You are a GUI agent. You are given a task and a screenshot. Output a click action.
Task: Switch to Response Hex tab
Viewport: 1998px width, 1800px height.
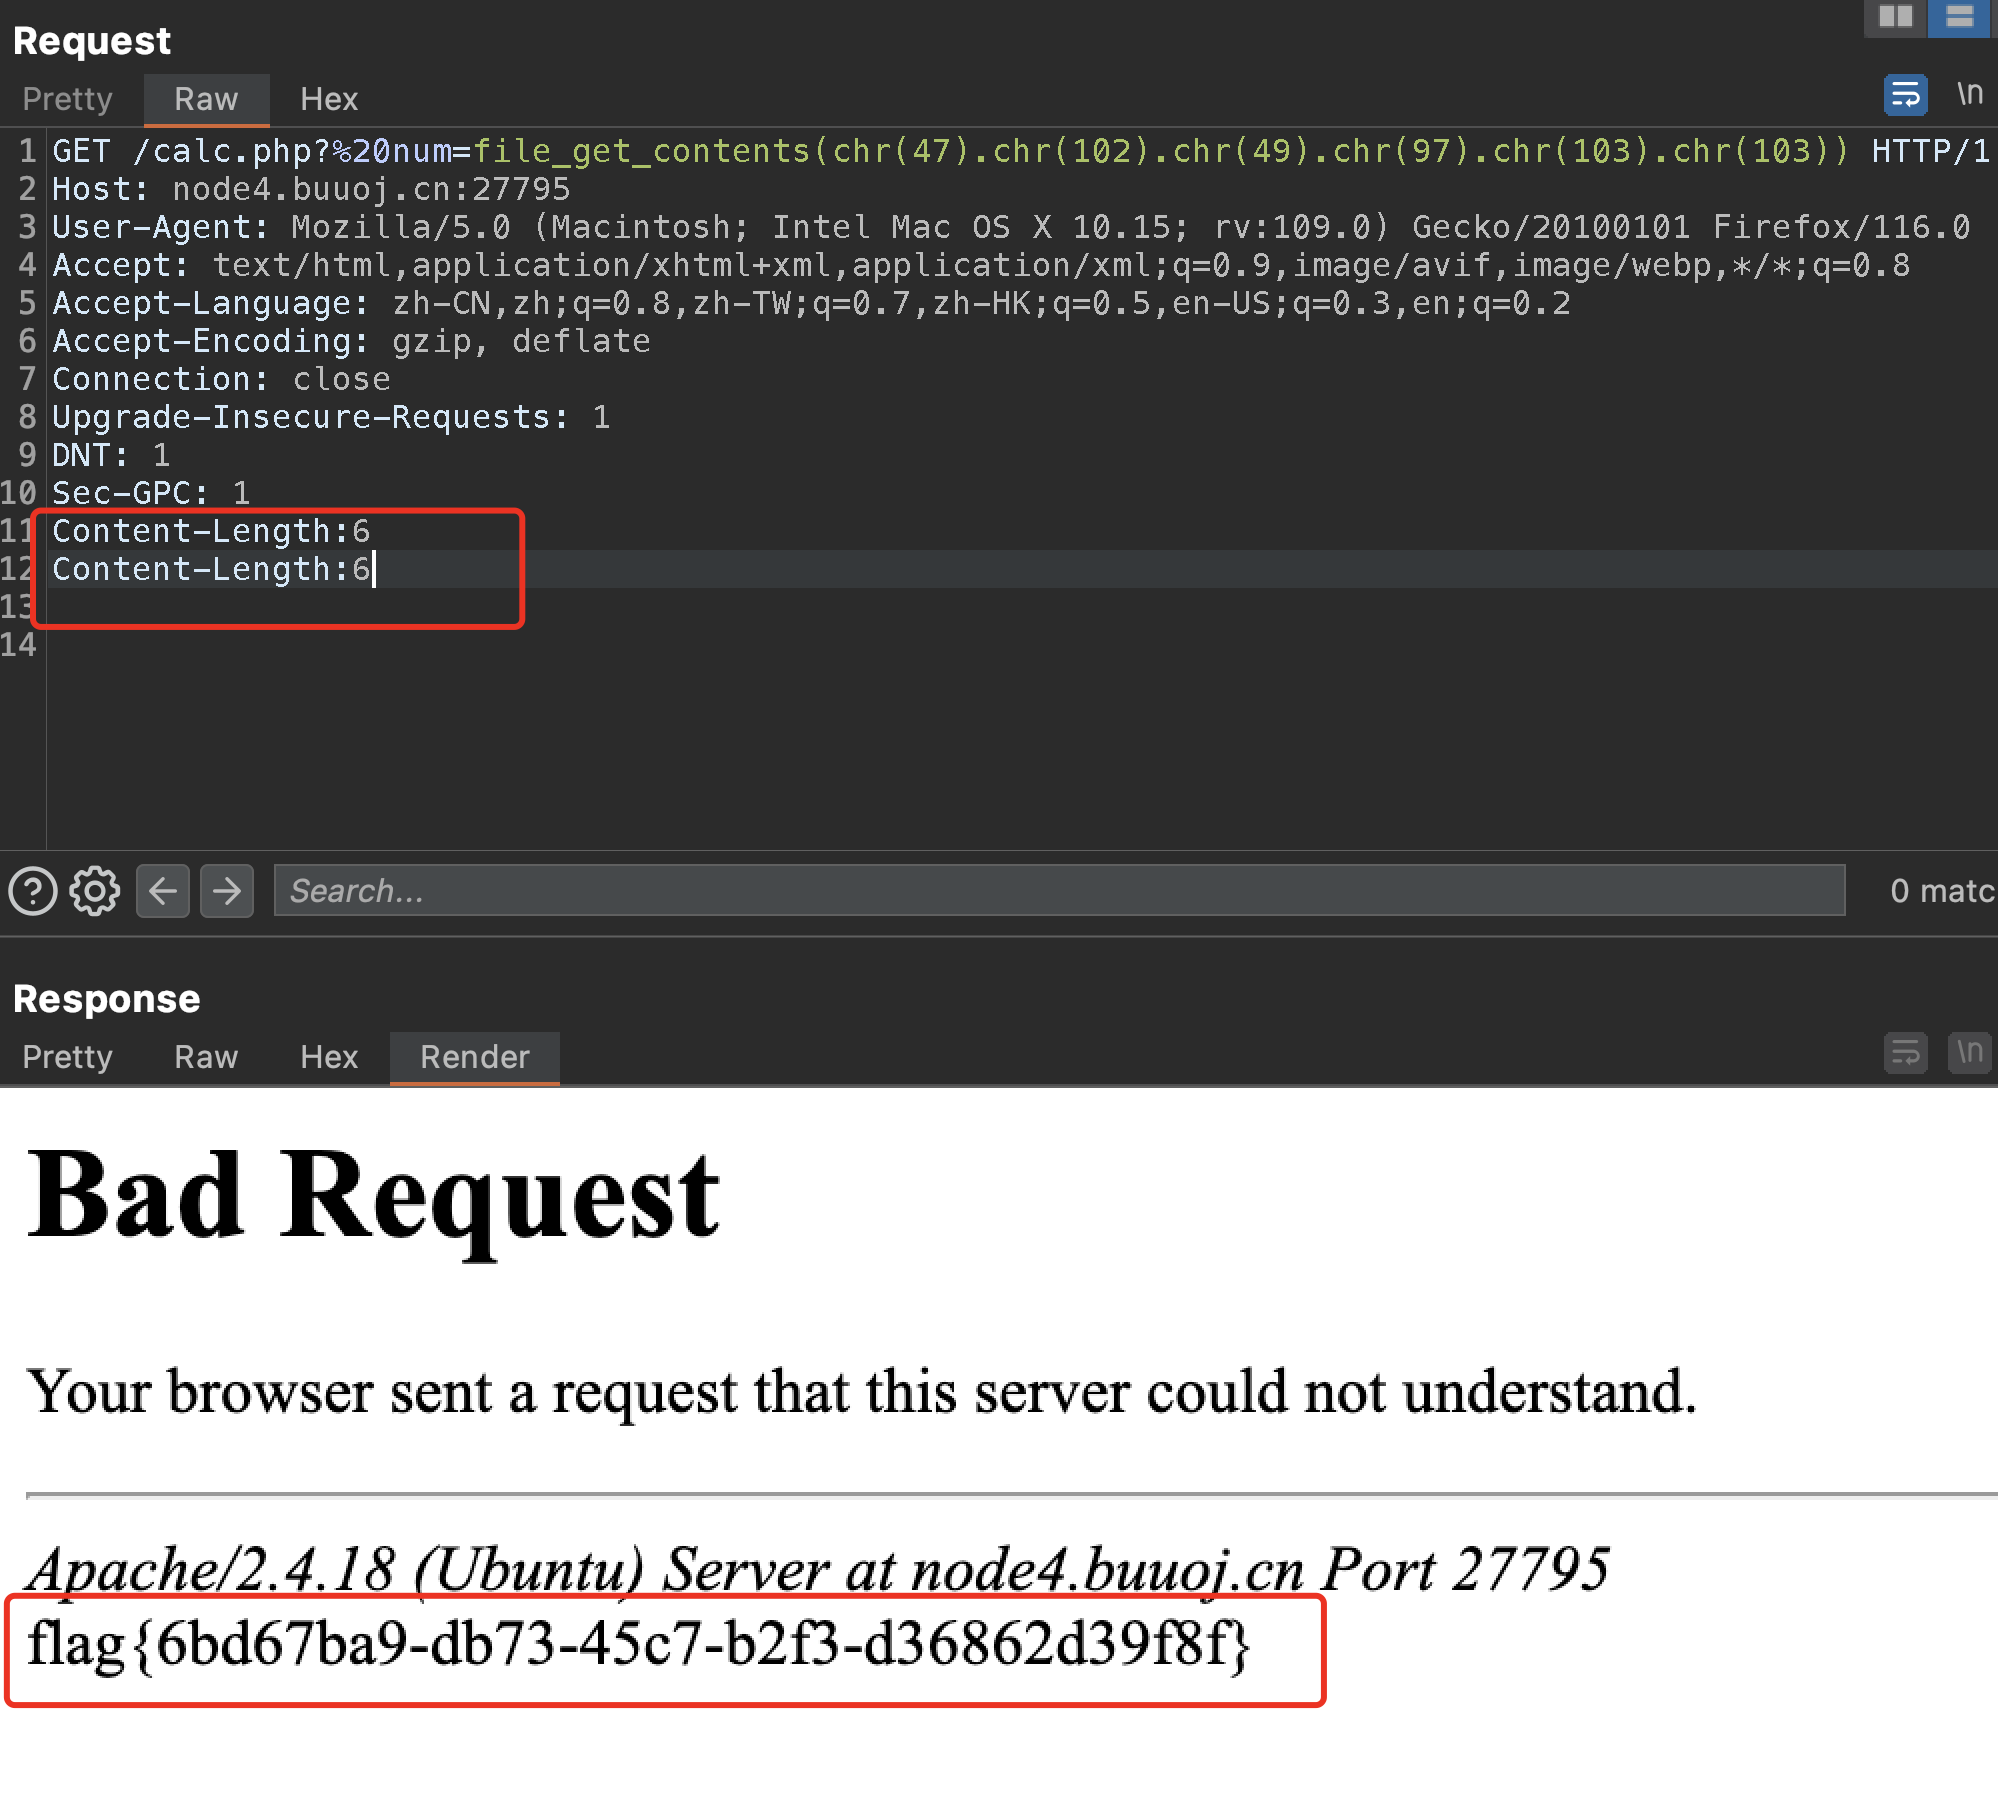coord(328,1057)
